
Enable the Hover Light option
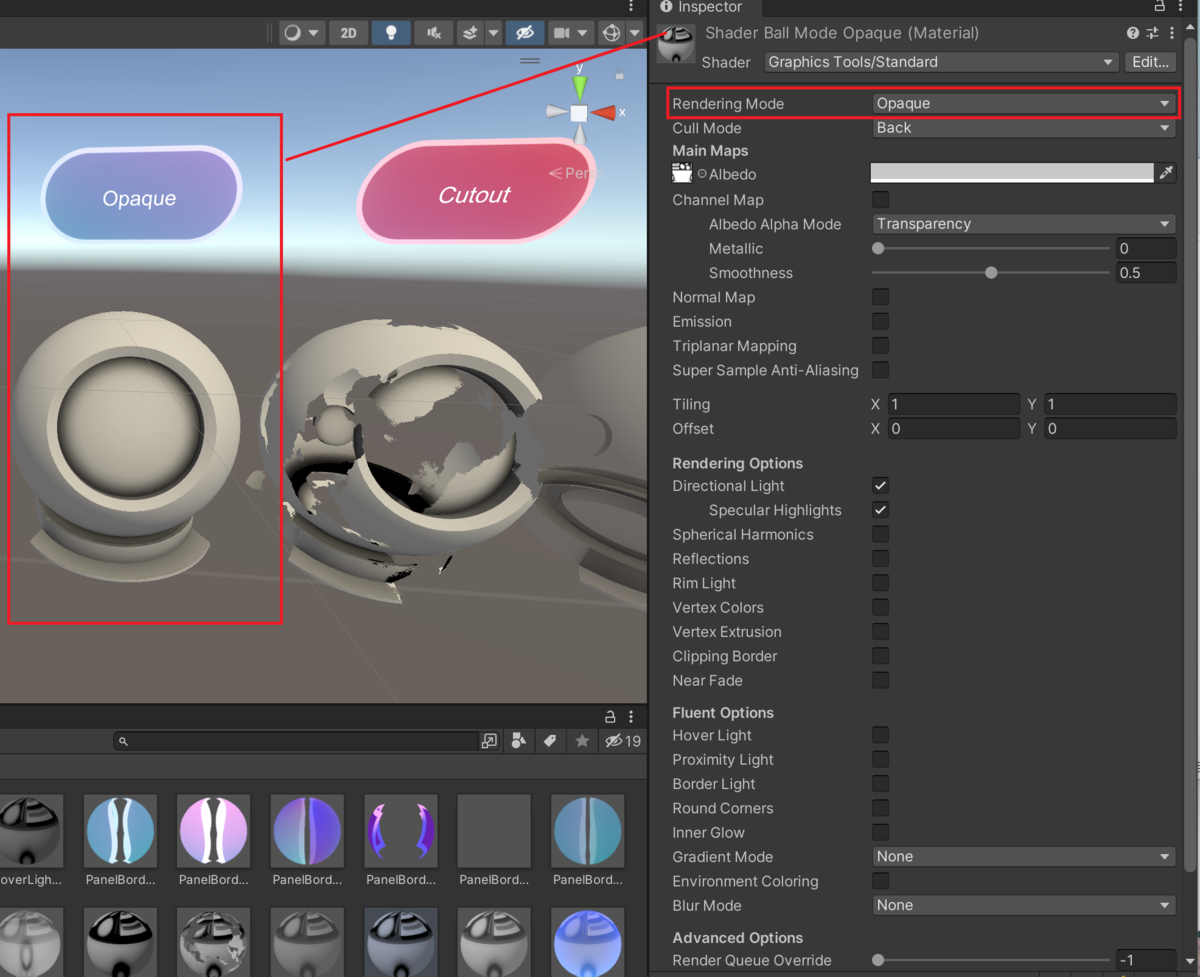pyautogui.click(x=880, y=735)
